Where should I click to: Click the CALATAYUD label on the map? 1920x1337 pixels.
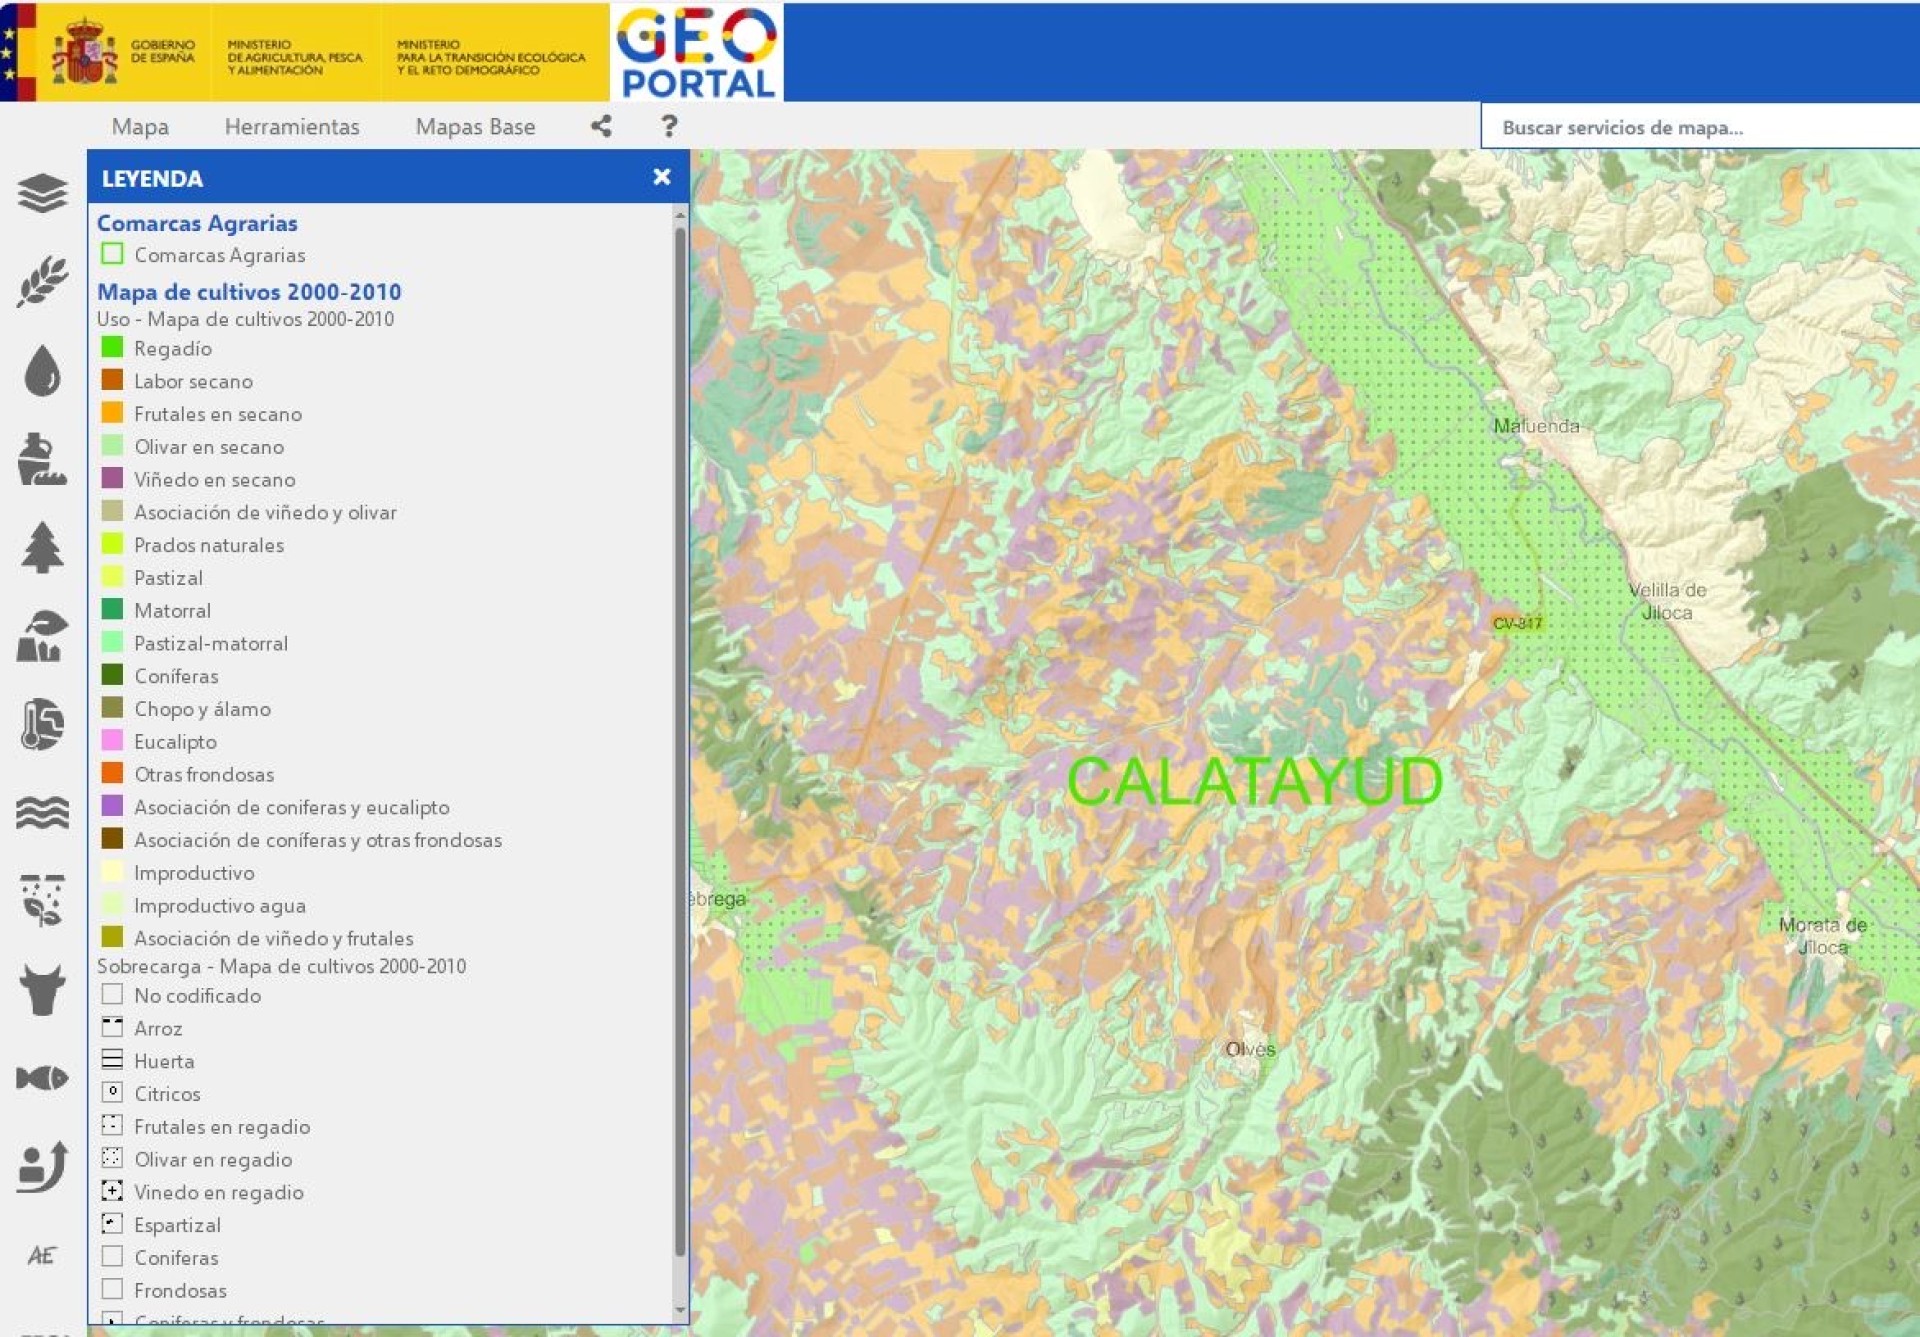1255,781
